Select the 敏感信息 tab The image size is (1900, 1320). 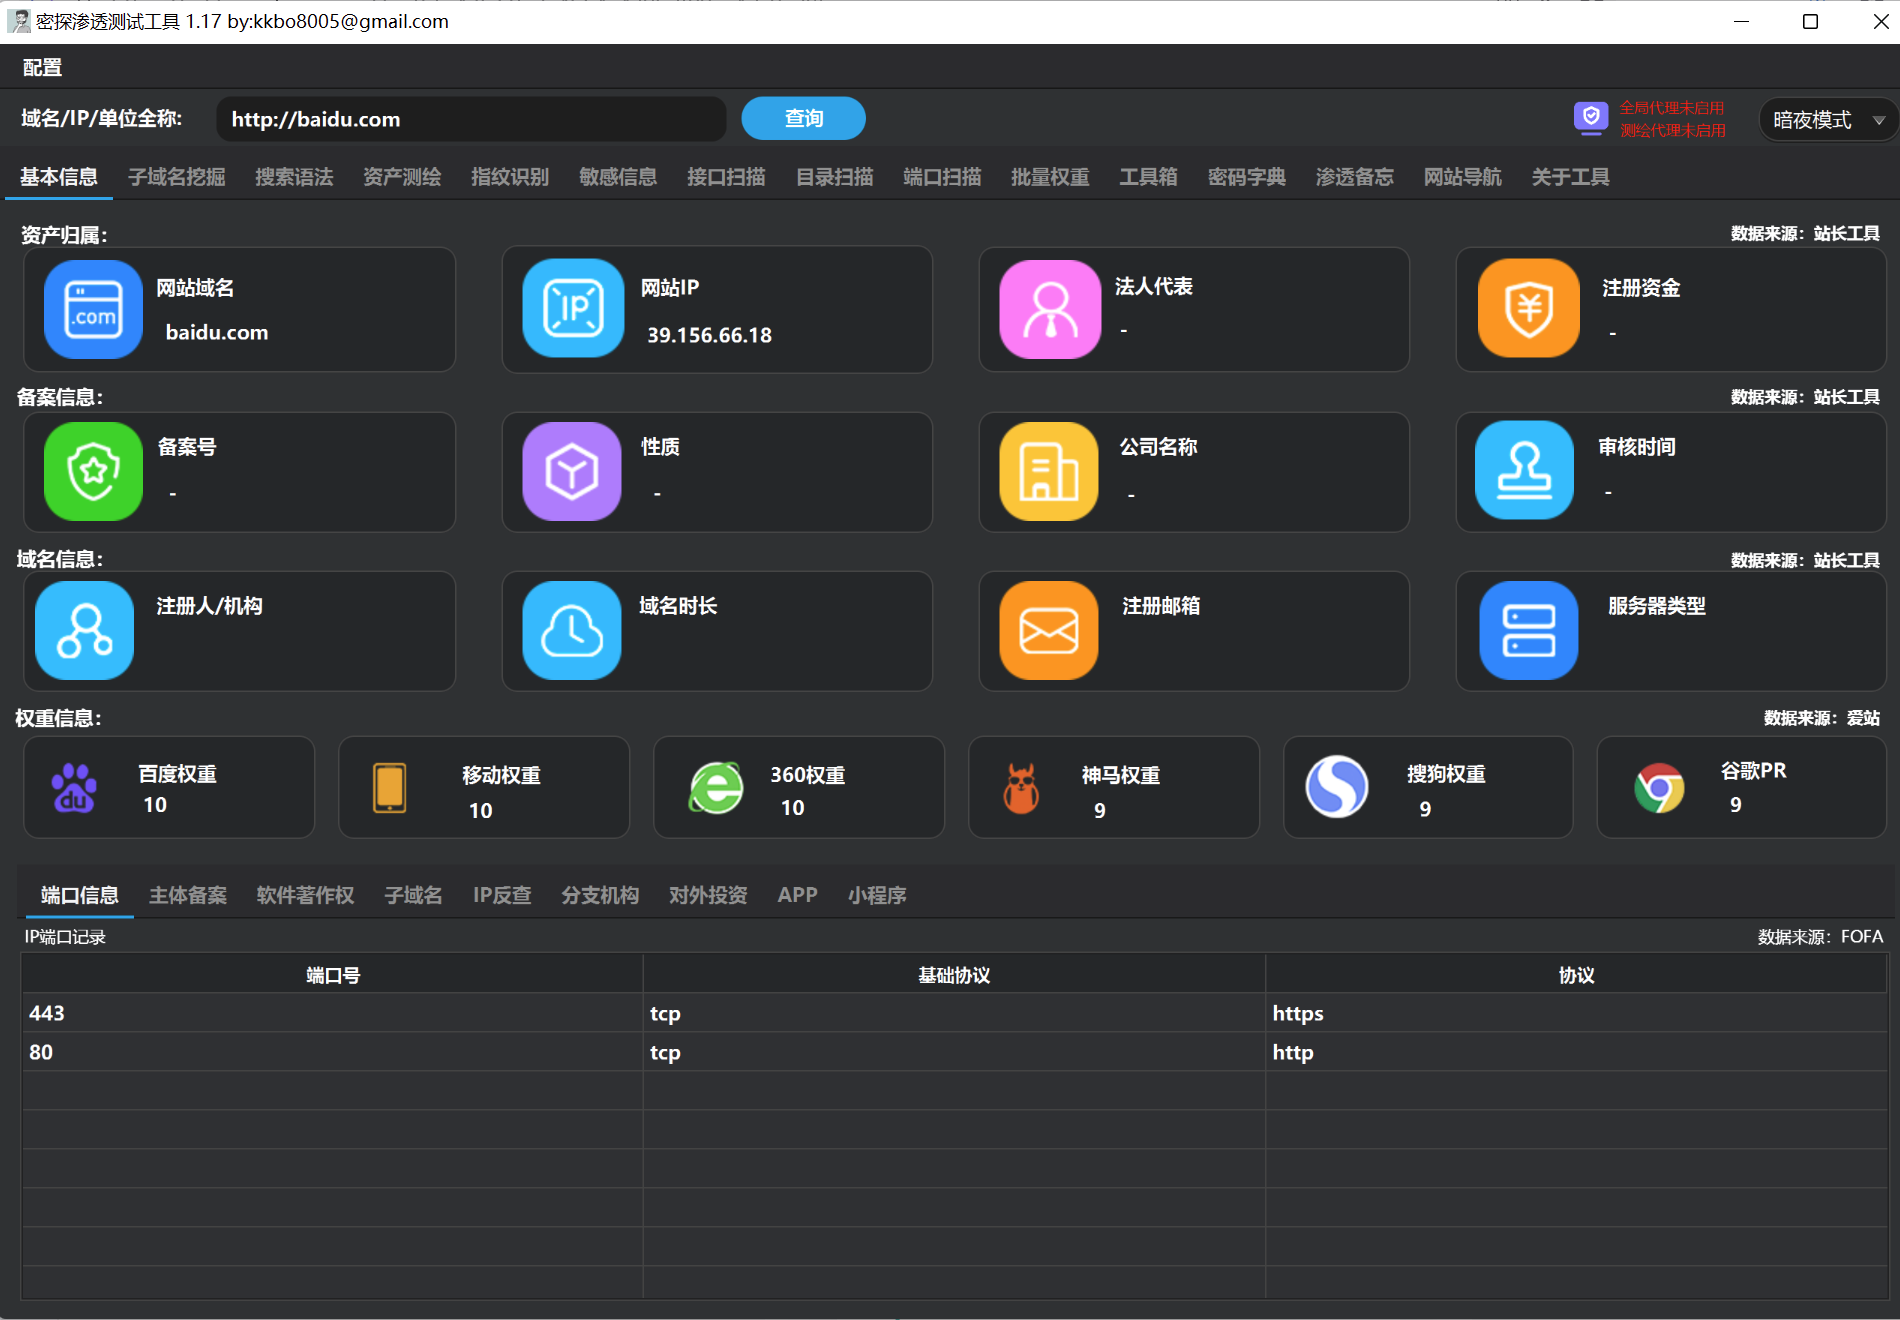tap(618, 177)
